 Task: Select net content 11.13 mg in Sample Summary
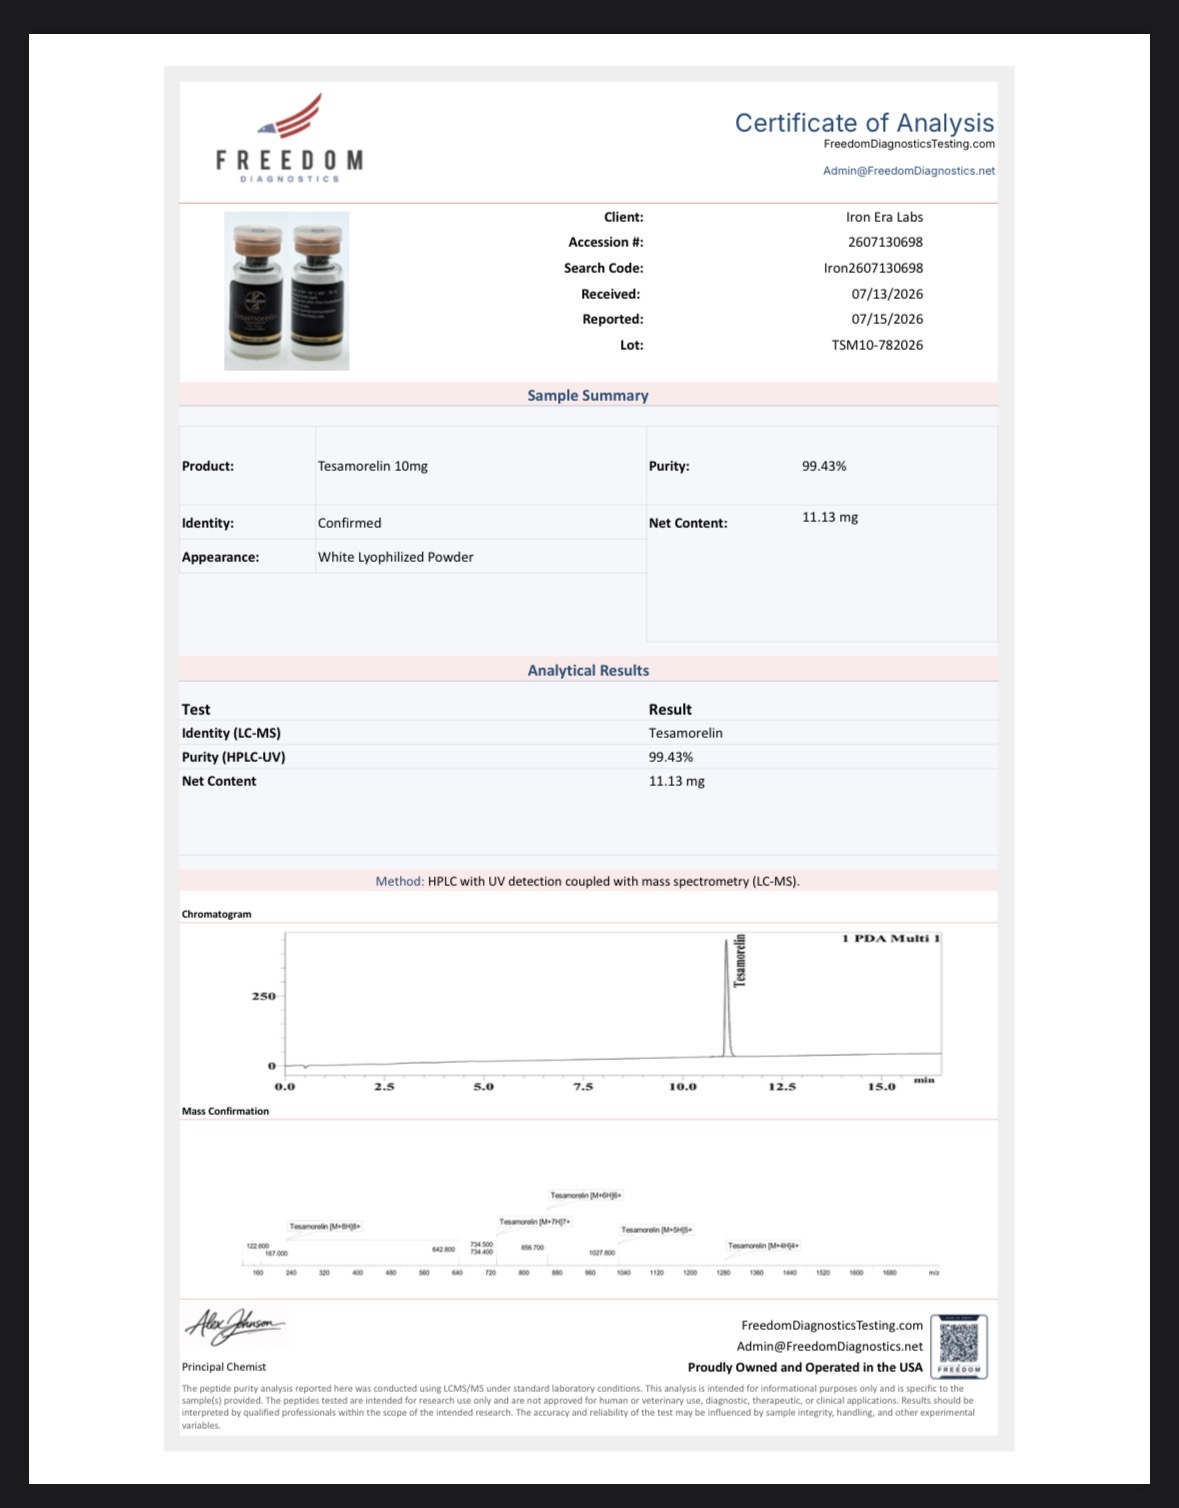[x=830, y=517]
